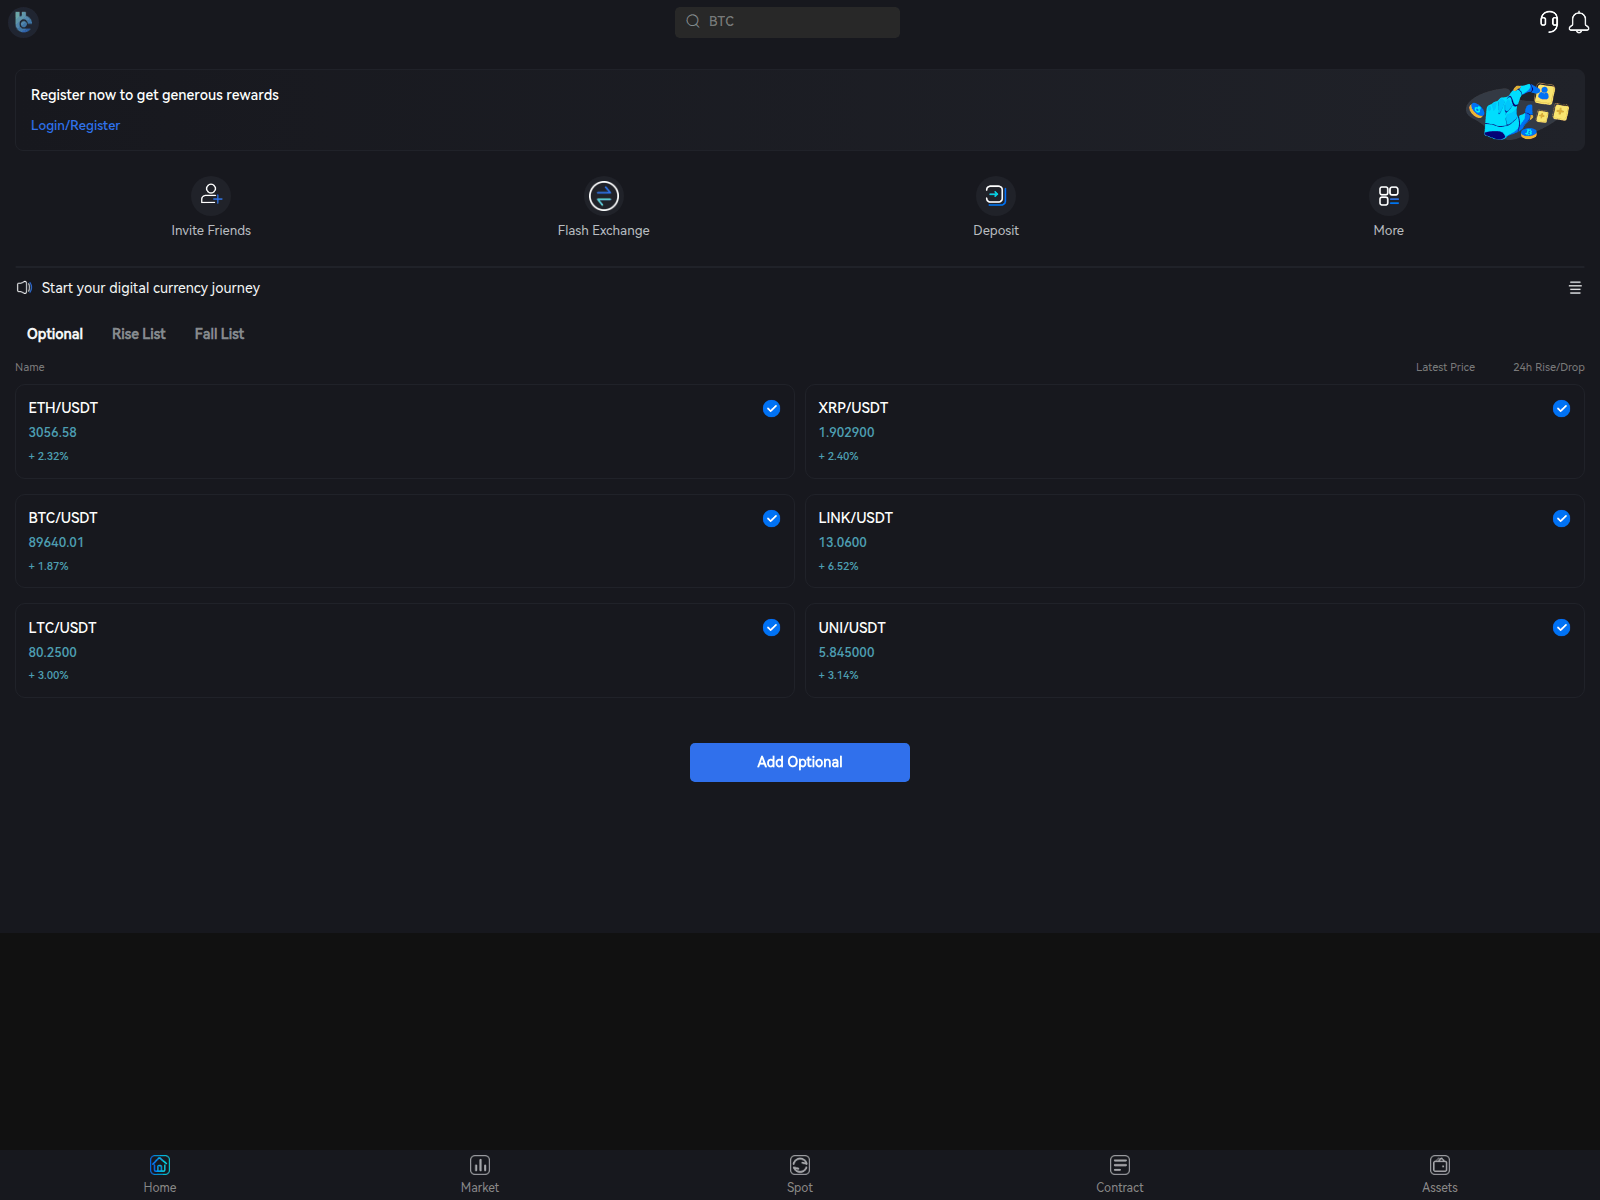The width and height of the screenshot is (1600, 1200).
Task: Open customer support headset icon
Action: pos(1547,21)
